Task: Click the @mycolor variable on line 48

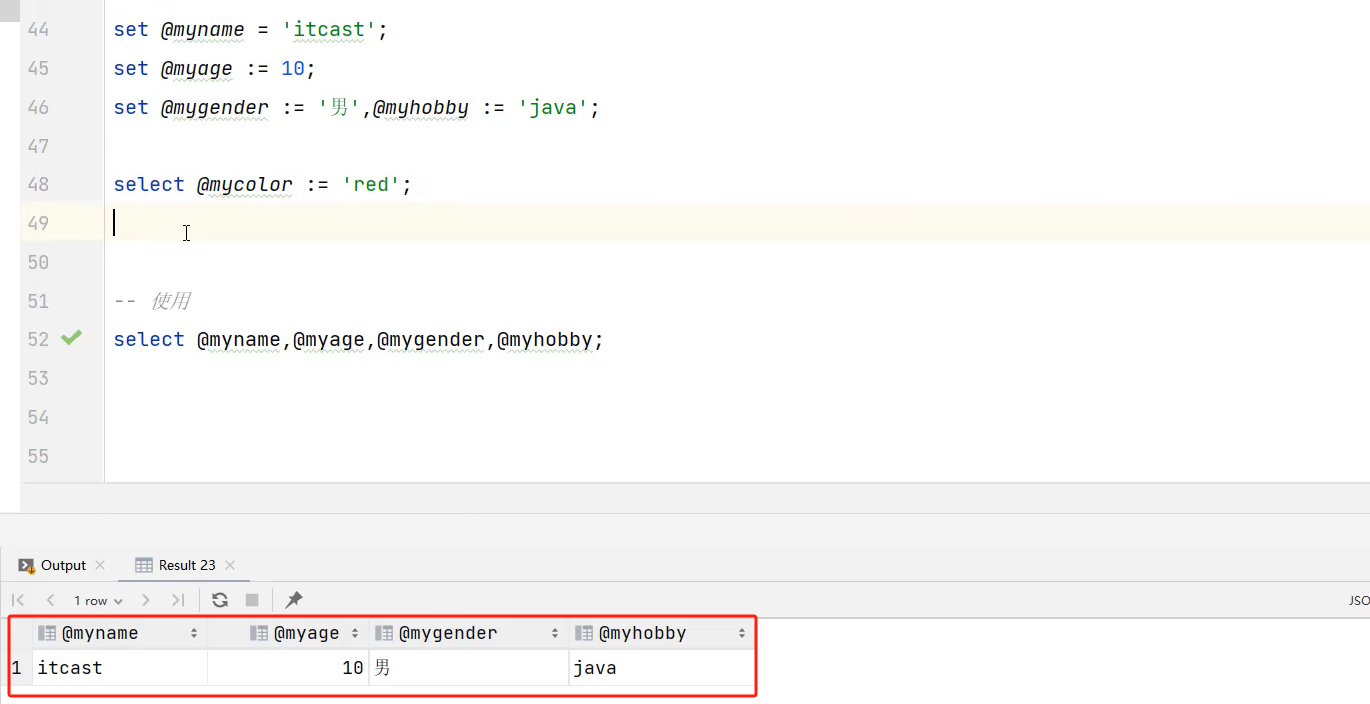Action: click(245, 184)
